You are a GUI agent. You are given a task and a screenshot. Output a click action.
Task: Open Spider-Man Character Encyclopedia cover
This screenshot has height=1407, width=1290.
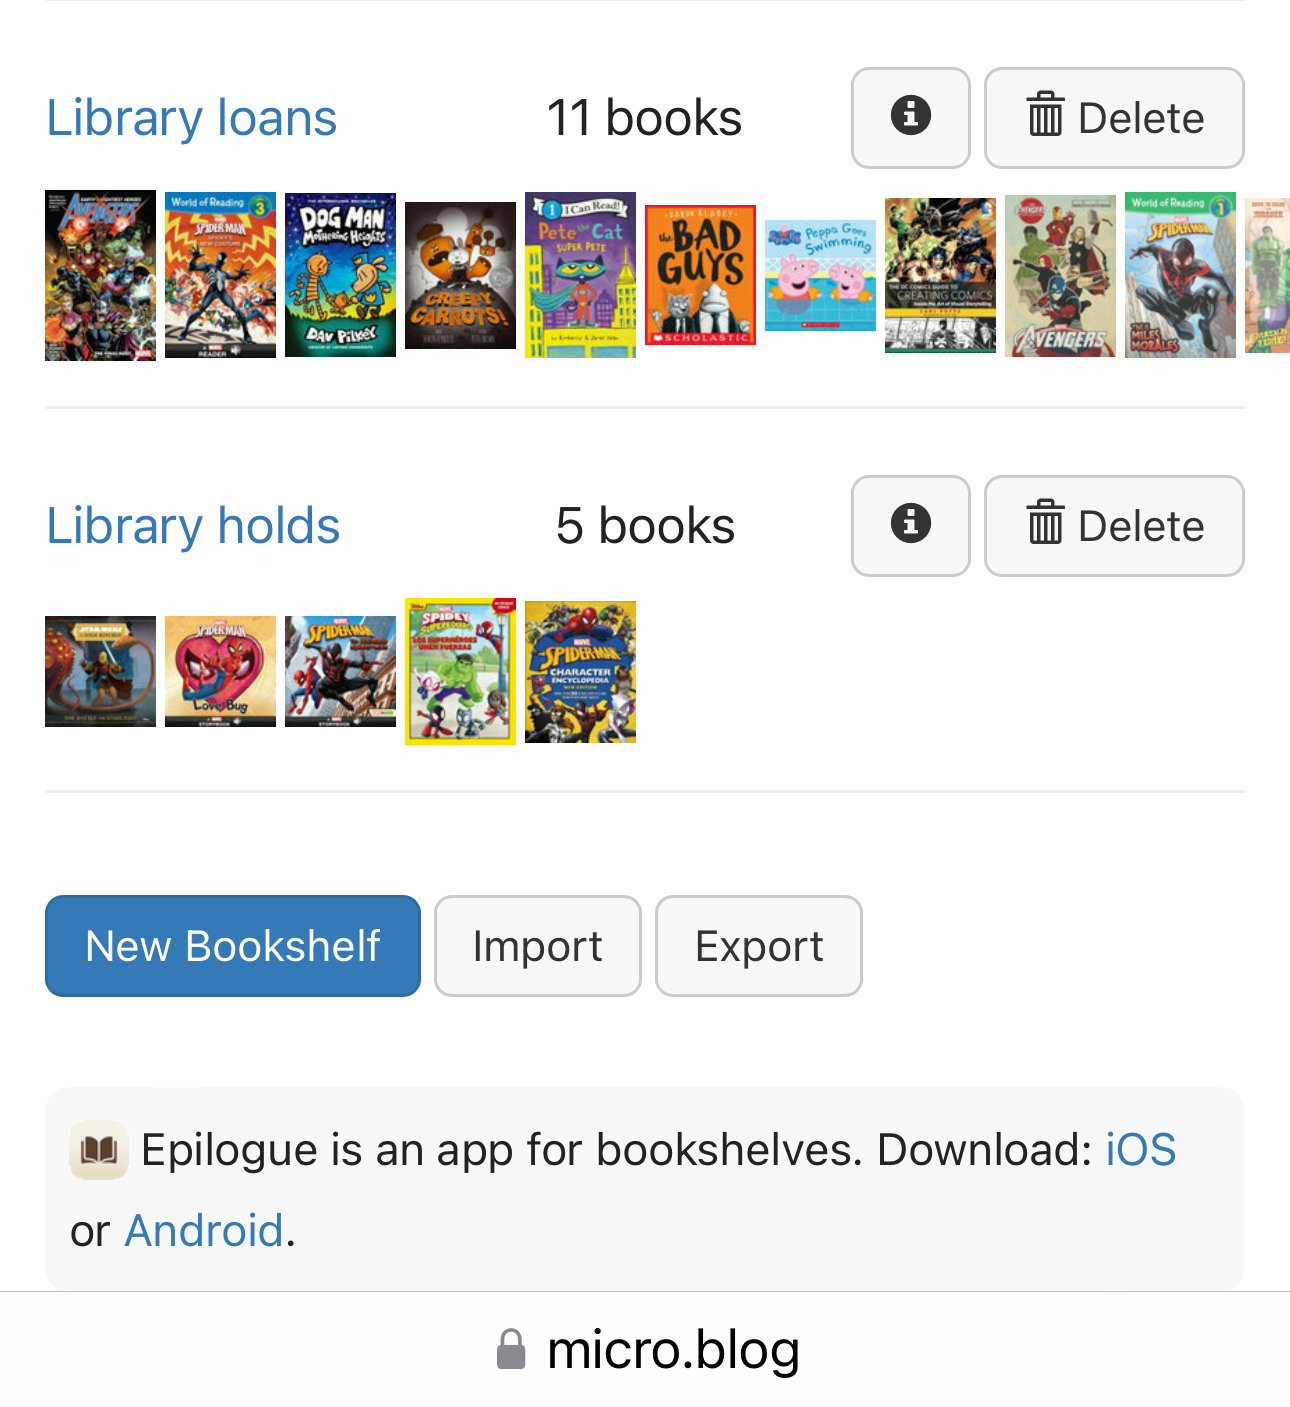(x=580, y=672)
